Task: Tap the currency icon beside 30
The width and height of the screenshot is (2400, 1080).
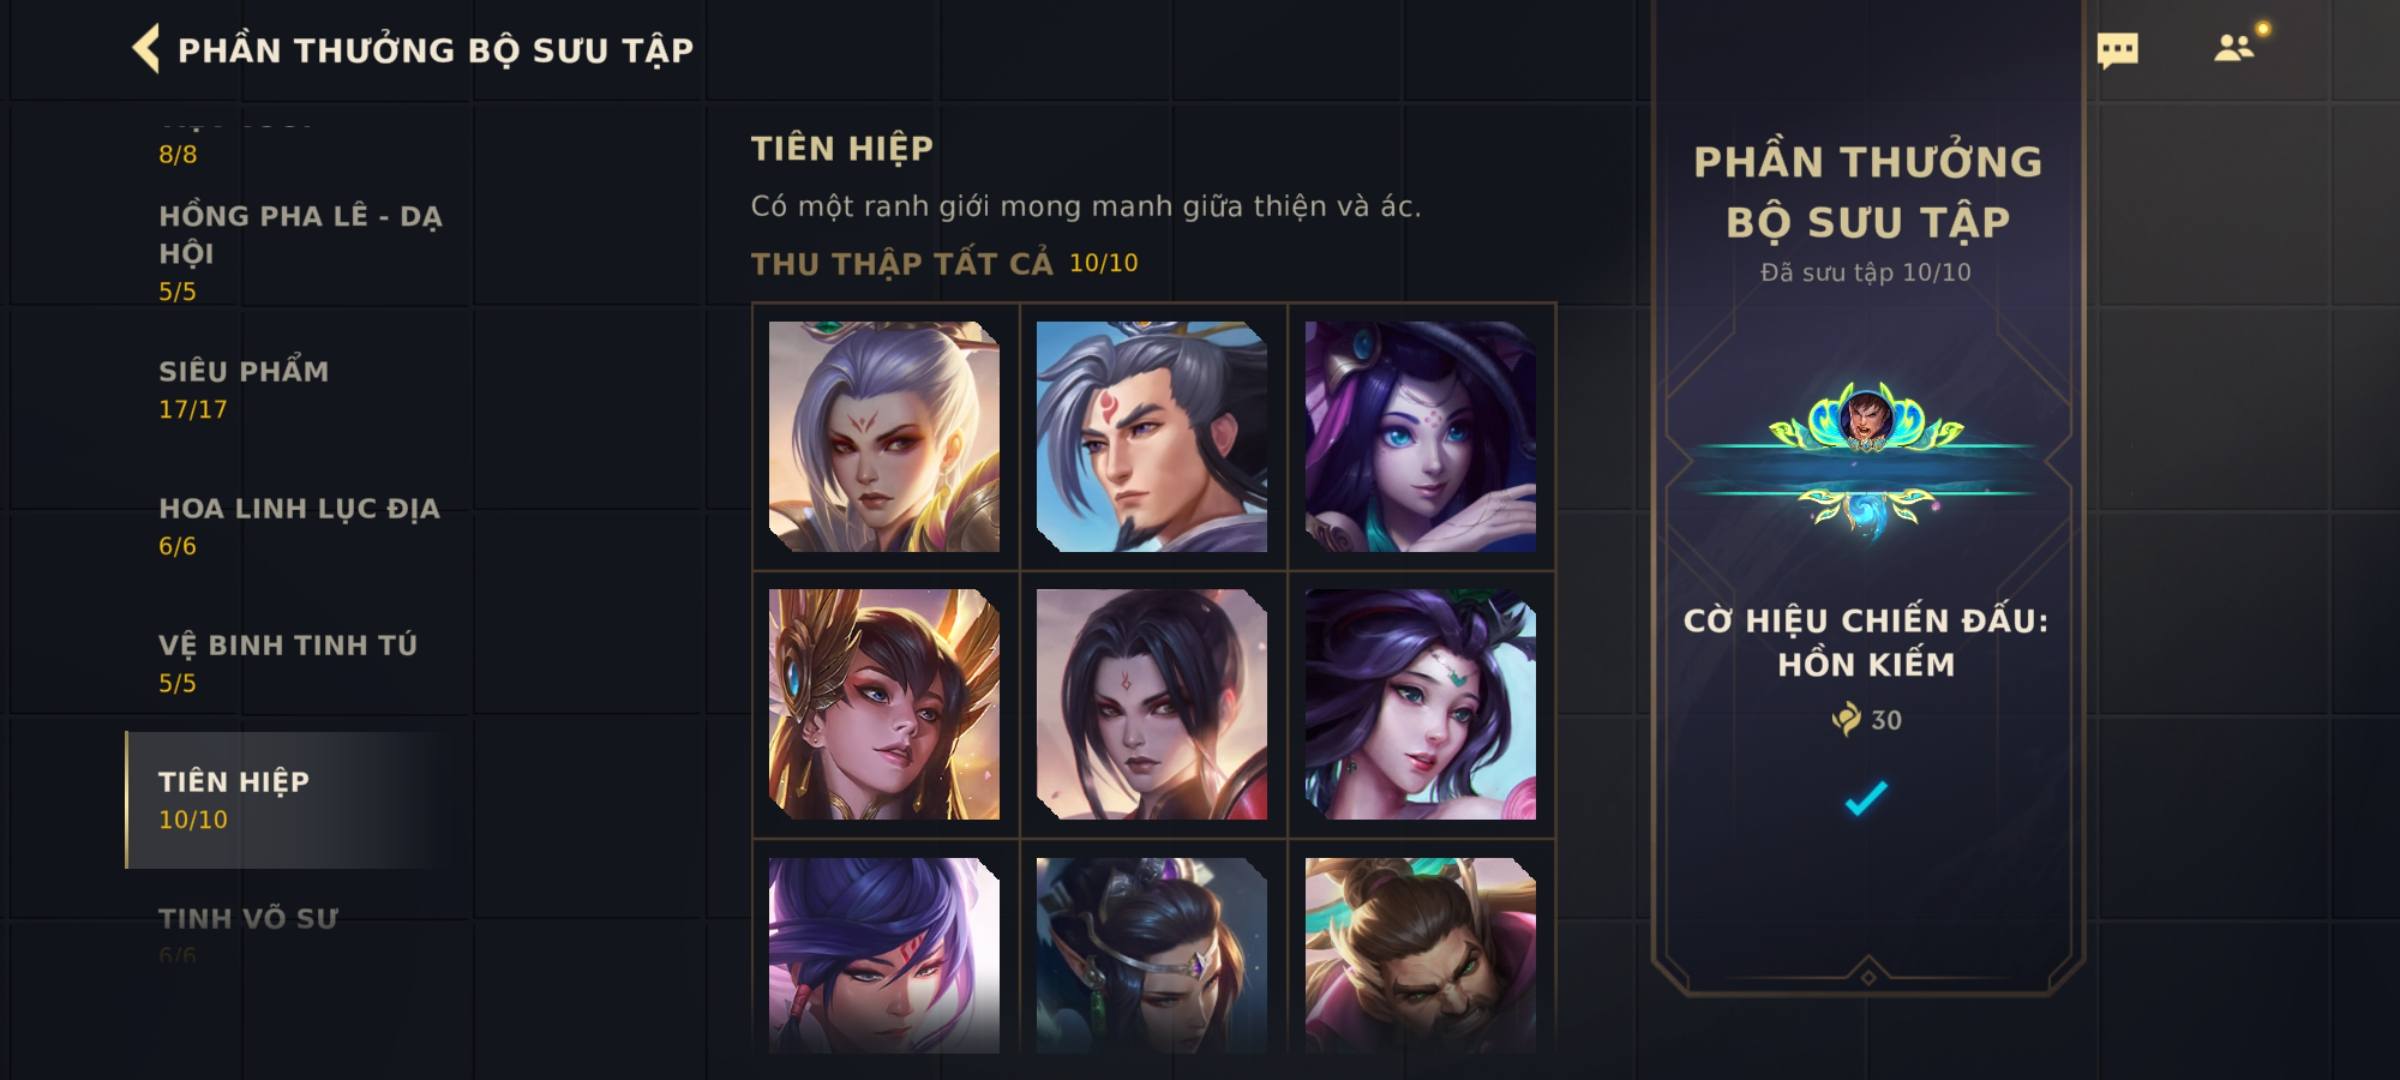Action: [1846, 719]
